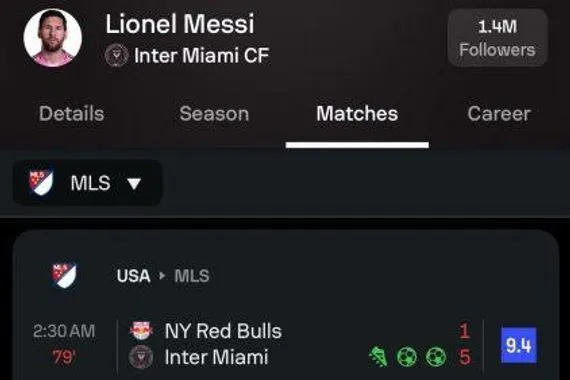Click the Inter Miami CF crest beside the club name
This screenshot has width=570, height=380.
[116, 56]
